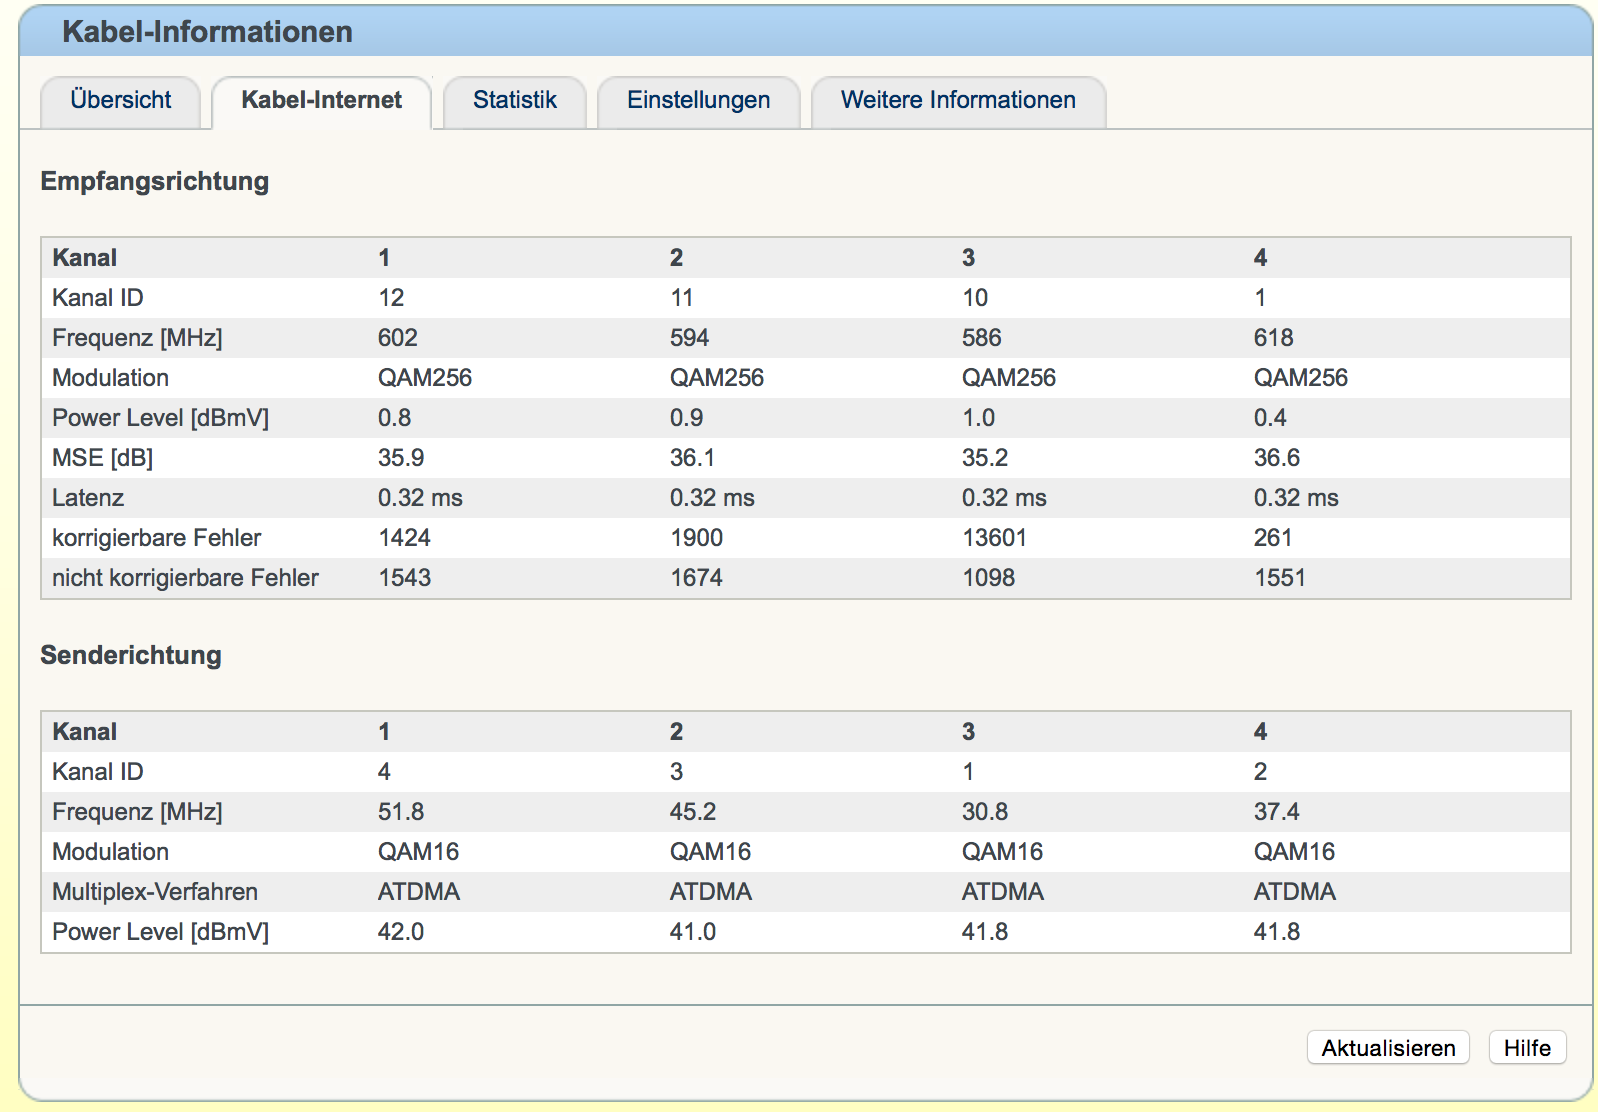Viewport: 1598px width, 1112px height.
Task: Click the Multiplex-Verfahren row label
Action: [154, 892]
